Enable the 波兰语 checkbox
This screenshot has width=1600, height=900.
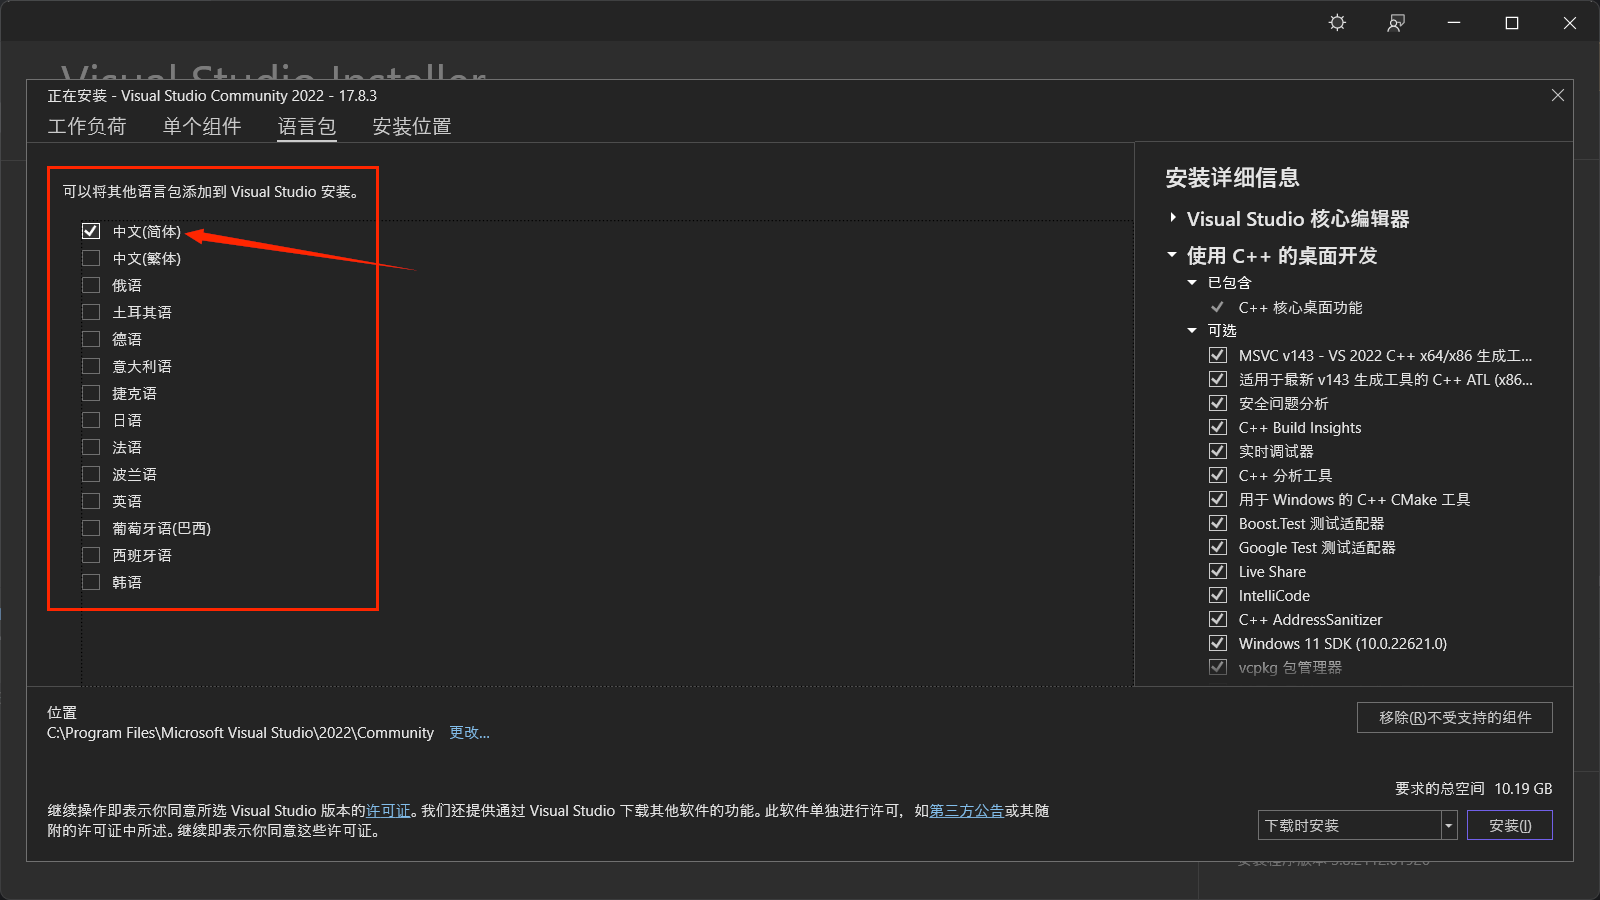(x=91, y=474)
